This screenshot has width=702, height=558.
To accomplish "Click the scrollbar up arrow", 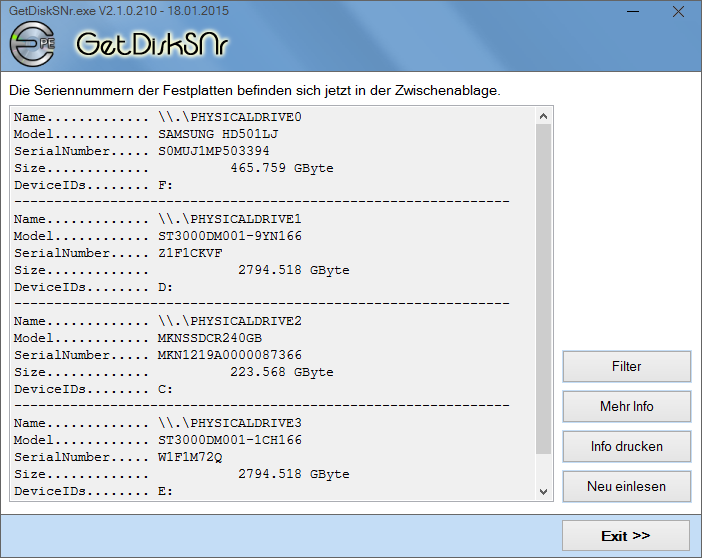I will [x=543, y=115].
